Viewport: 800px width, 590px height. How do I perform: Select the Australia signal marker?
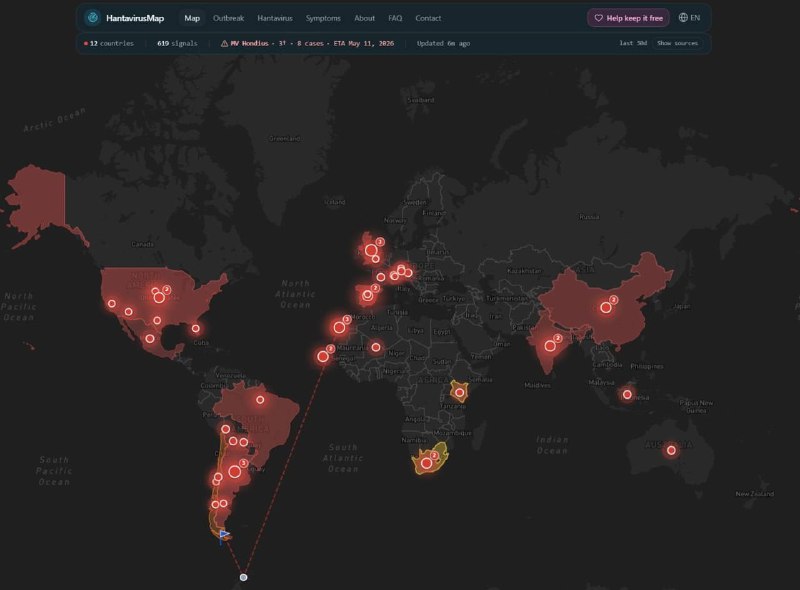point(671,450)
